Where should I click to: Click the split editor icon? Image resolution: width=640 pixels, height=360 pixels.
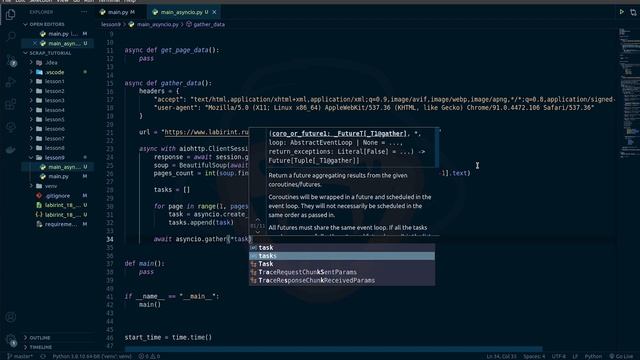click(633, 12)
